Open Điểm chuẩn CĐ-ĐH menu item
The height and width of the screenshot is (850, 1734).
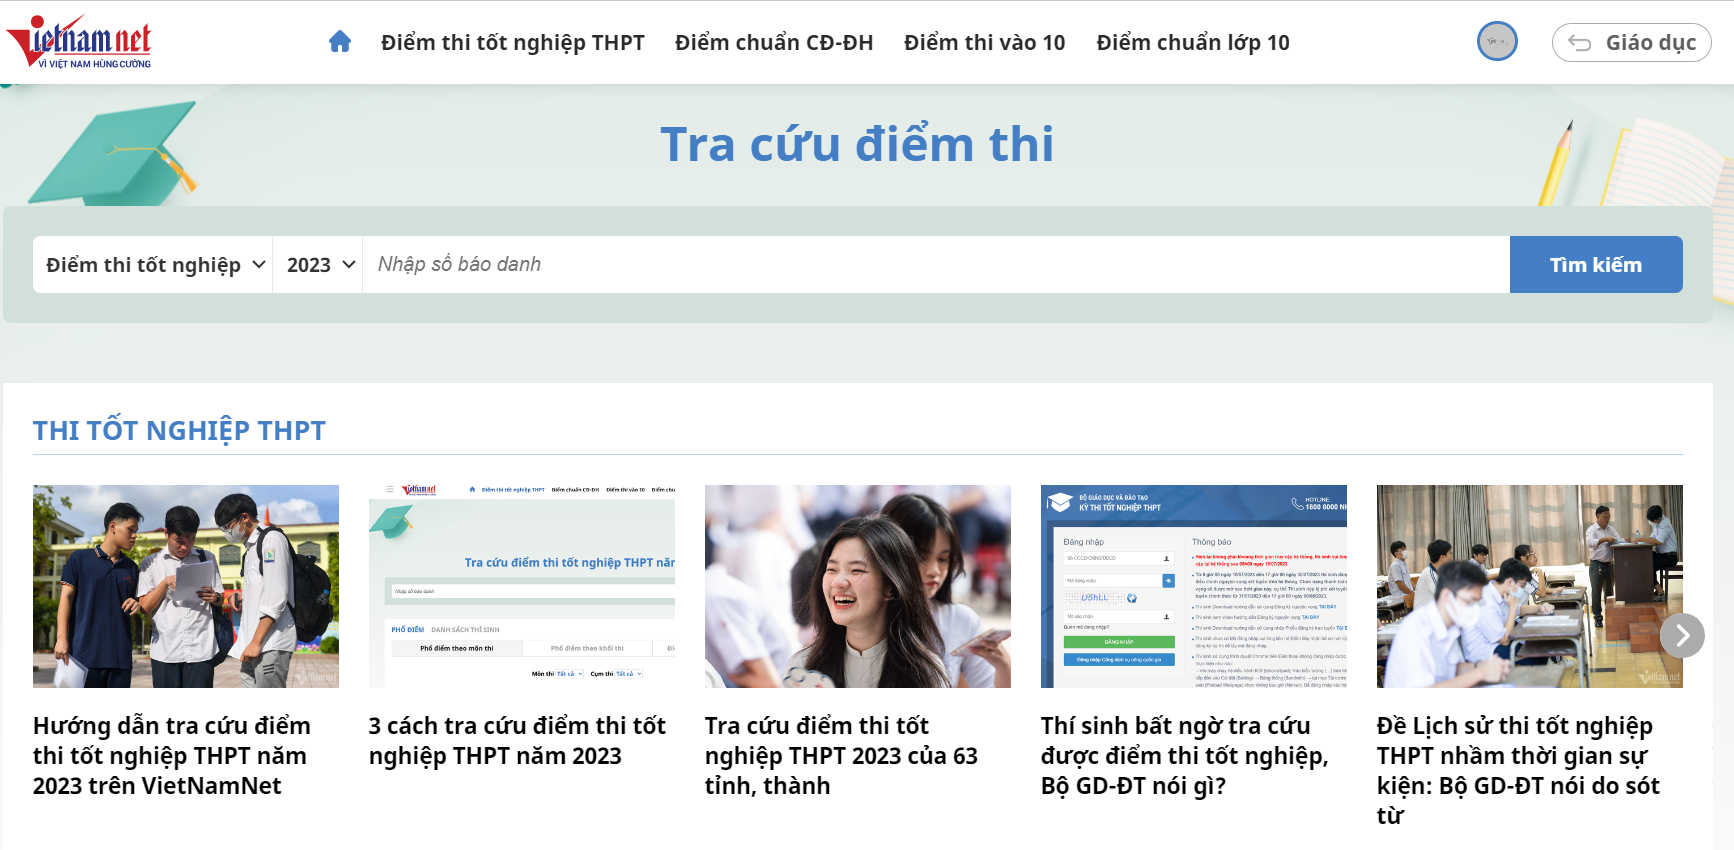774,43
